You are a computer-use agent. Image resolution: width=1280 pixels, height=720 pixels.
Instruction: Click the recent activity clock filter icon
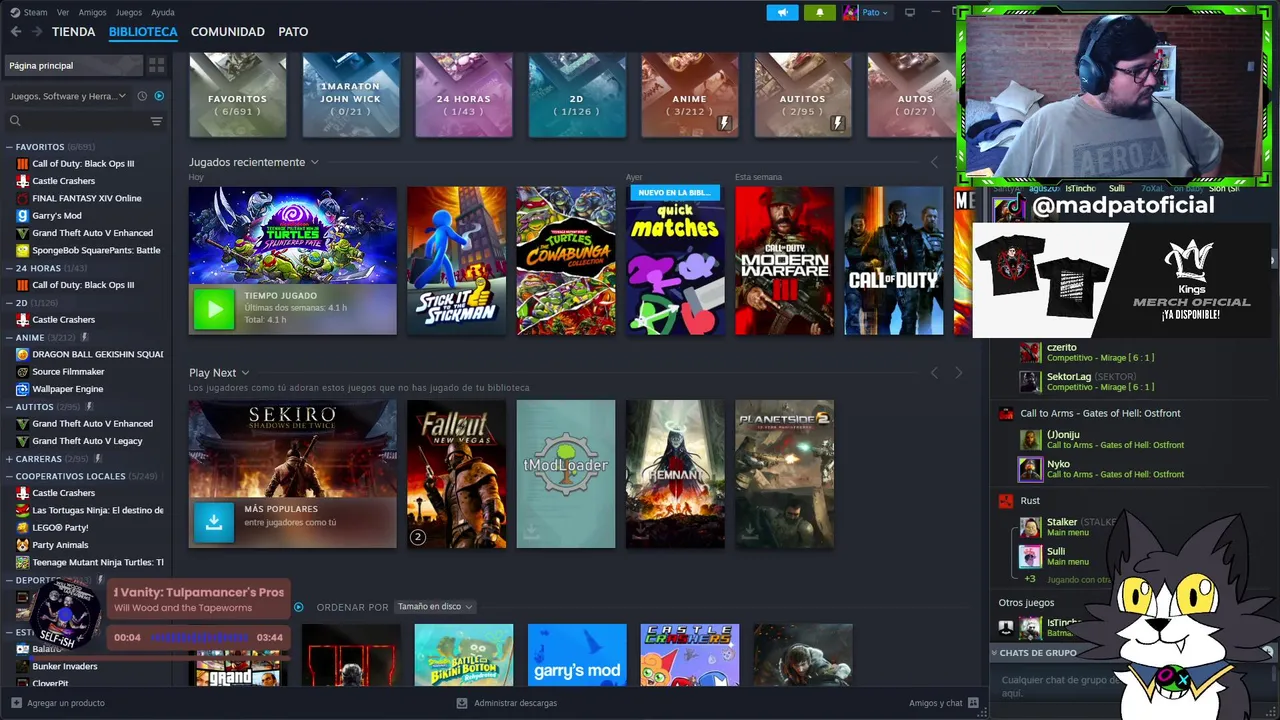point(142,96)
